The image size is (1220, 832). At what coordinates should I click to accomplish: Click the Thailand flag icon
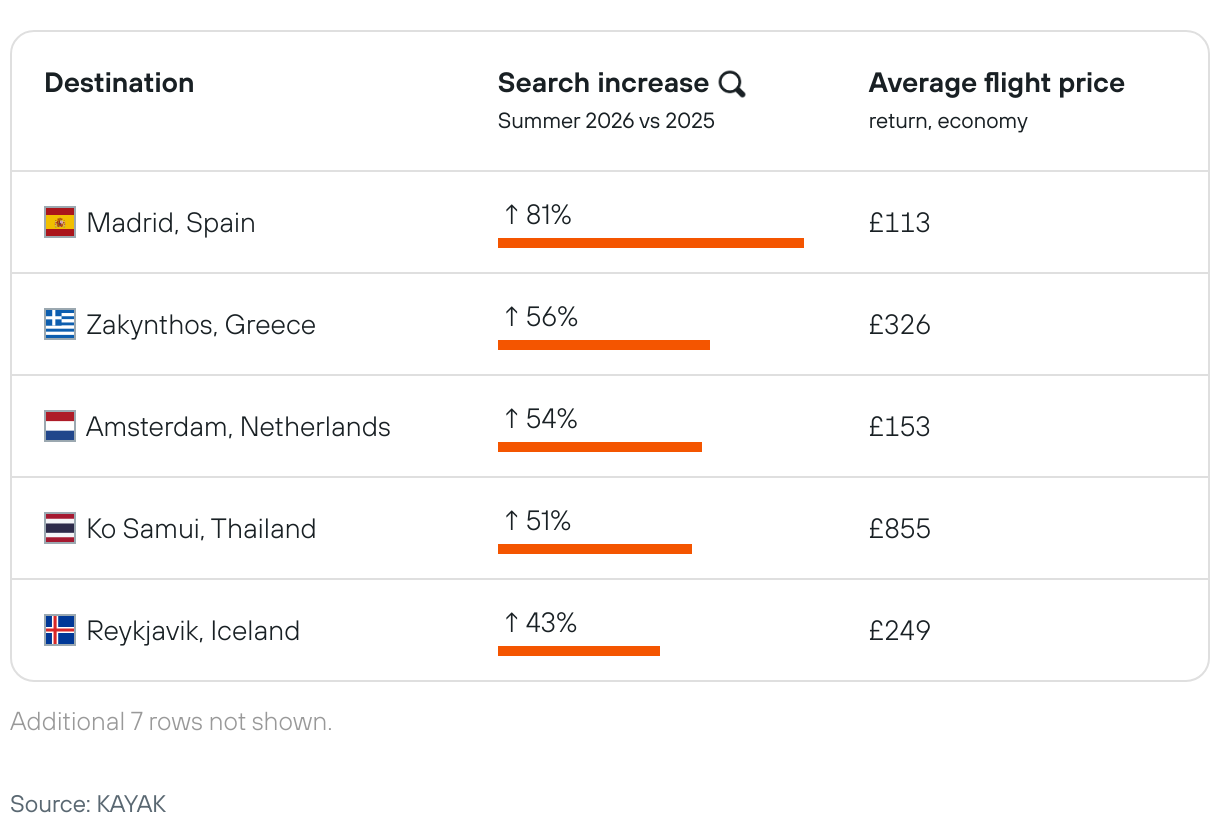[60, 528]
